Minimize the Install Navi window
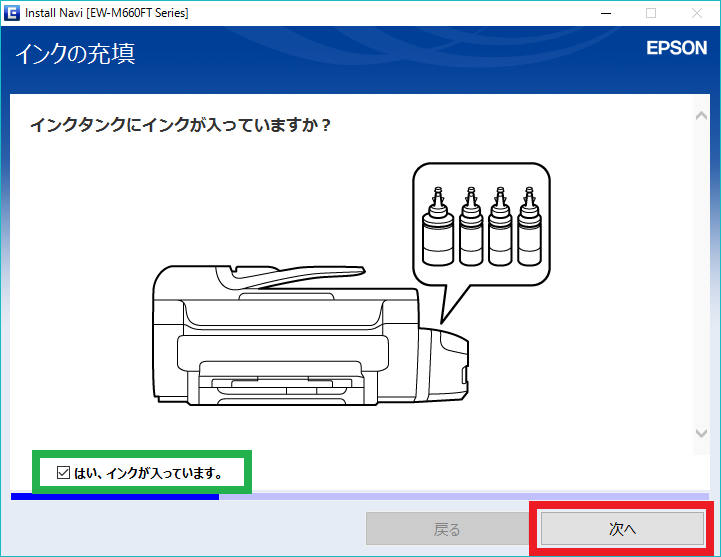Viewport: 721px width, 557px height. click(x=606, y=13)
